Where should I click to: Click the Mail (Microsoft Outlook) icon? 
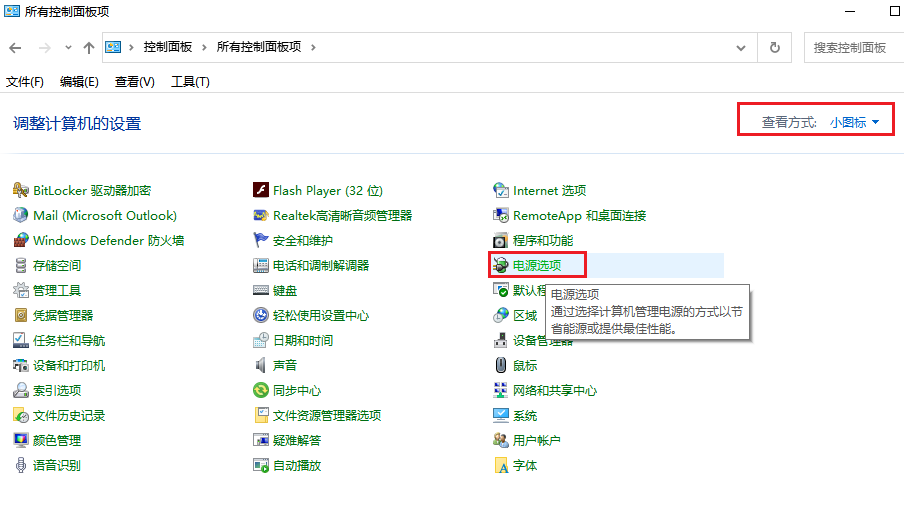point(21,215)
